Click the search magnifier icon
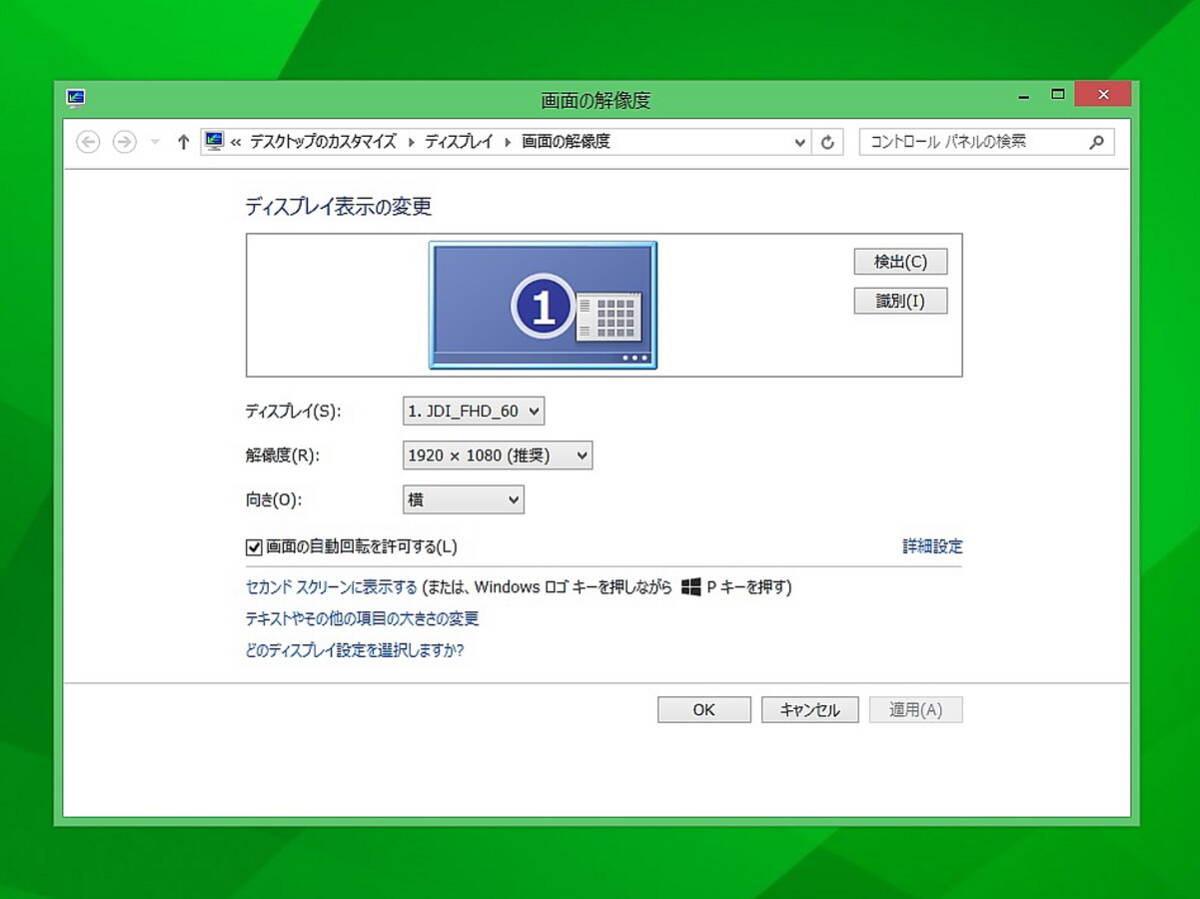 (1096, 142)
